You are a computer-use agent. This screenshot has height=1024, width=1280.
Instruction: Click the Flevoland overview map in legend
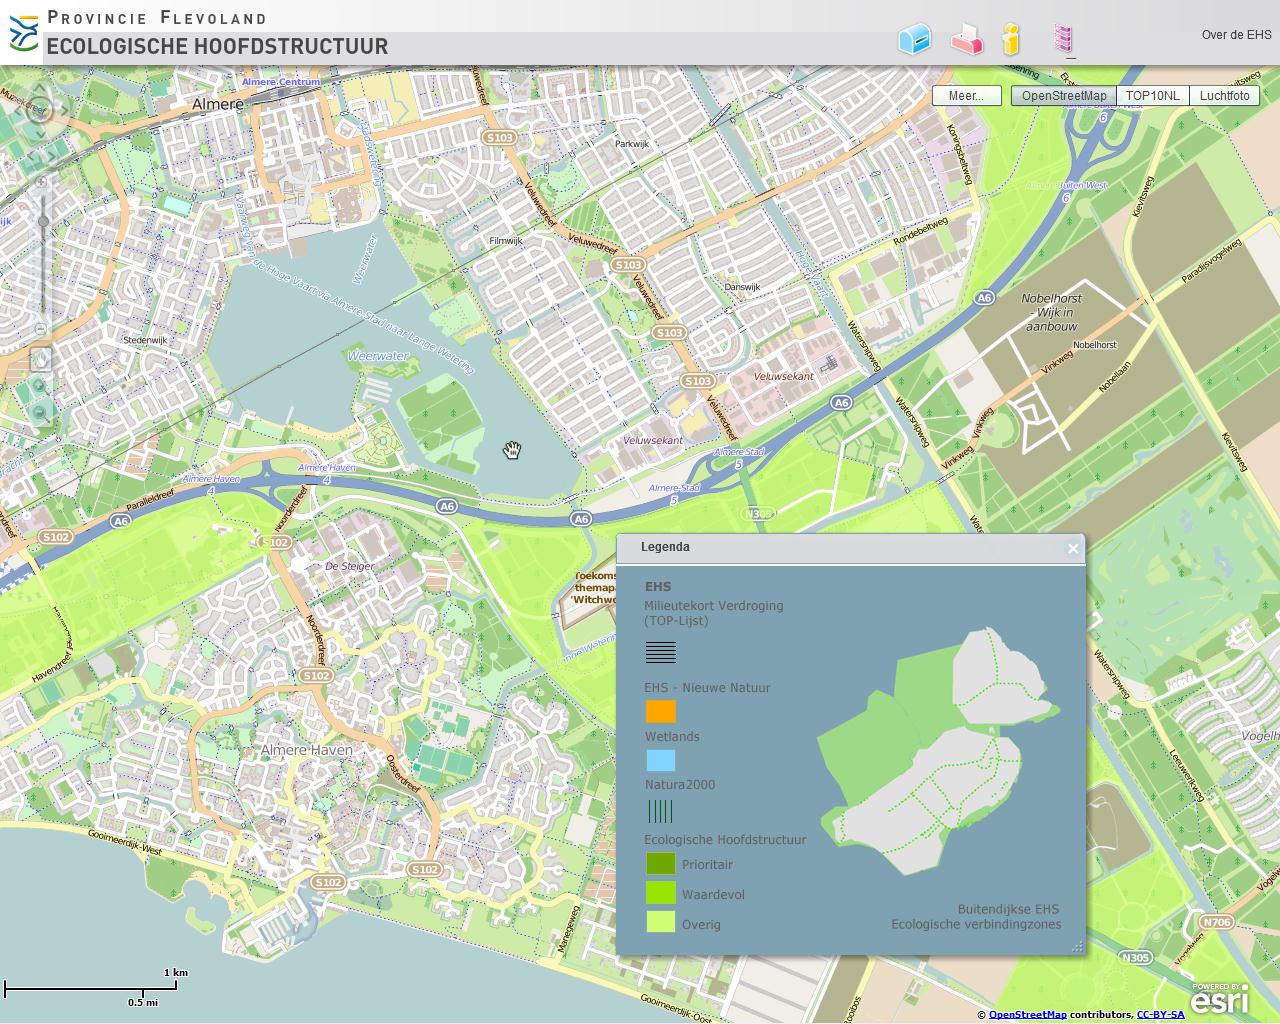click(x=935, y=750)
